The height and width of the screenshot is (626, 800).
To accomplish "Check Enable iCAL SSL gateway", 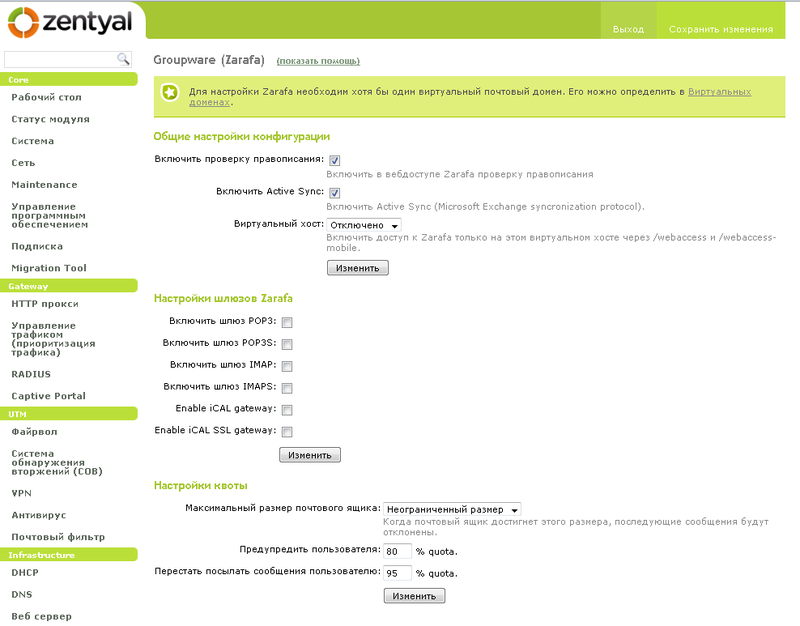I will click(x=287, y=432).
